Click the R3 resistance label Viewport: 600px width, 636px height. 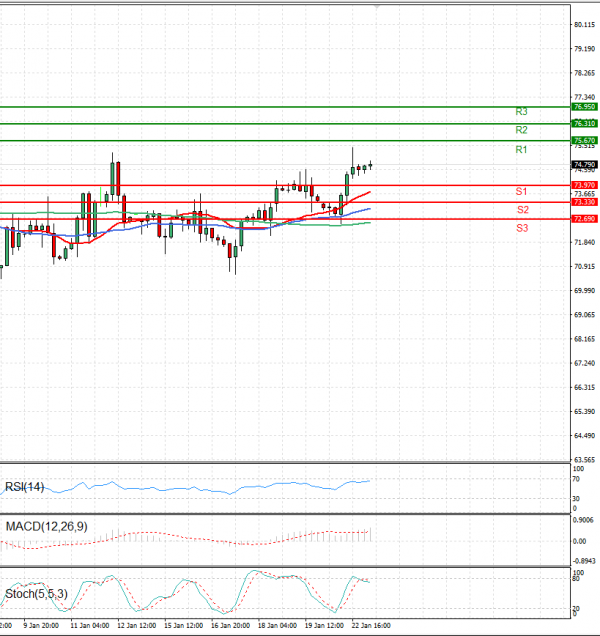[521, 111]
